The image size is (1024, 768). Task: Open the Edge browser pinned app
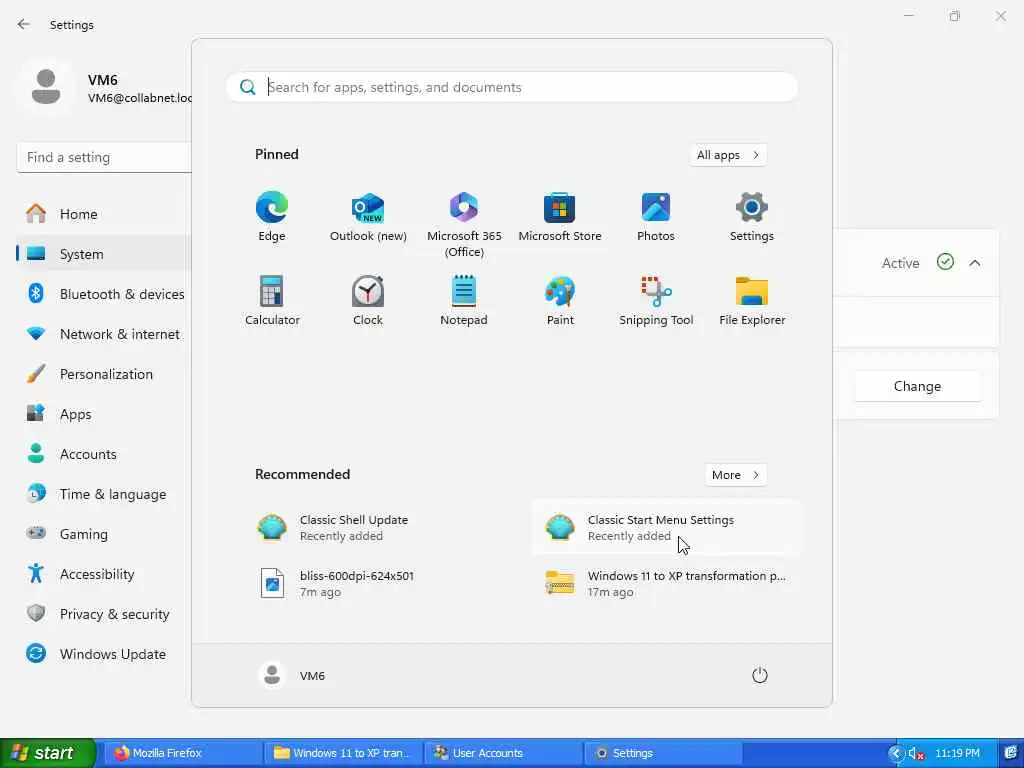coord(272,217)
